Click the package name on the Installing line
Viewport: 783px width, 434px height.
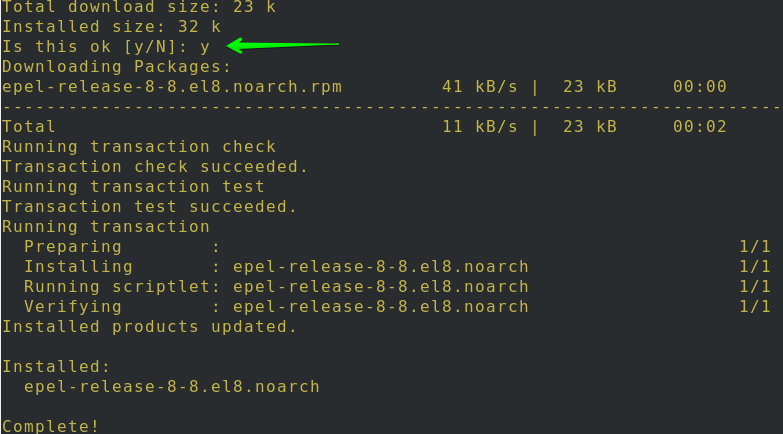[x=380, y=267]
